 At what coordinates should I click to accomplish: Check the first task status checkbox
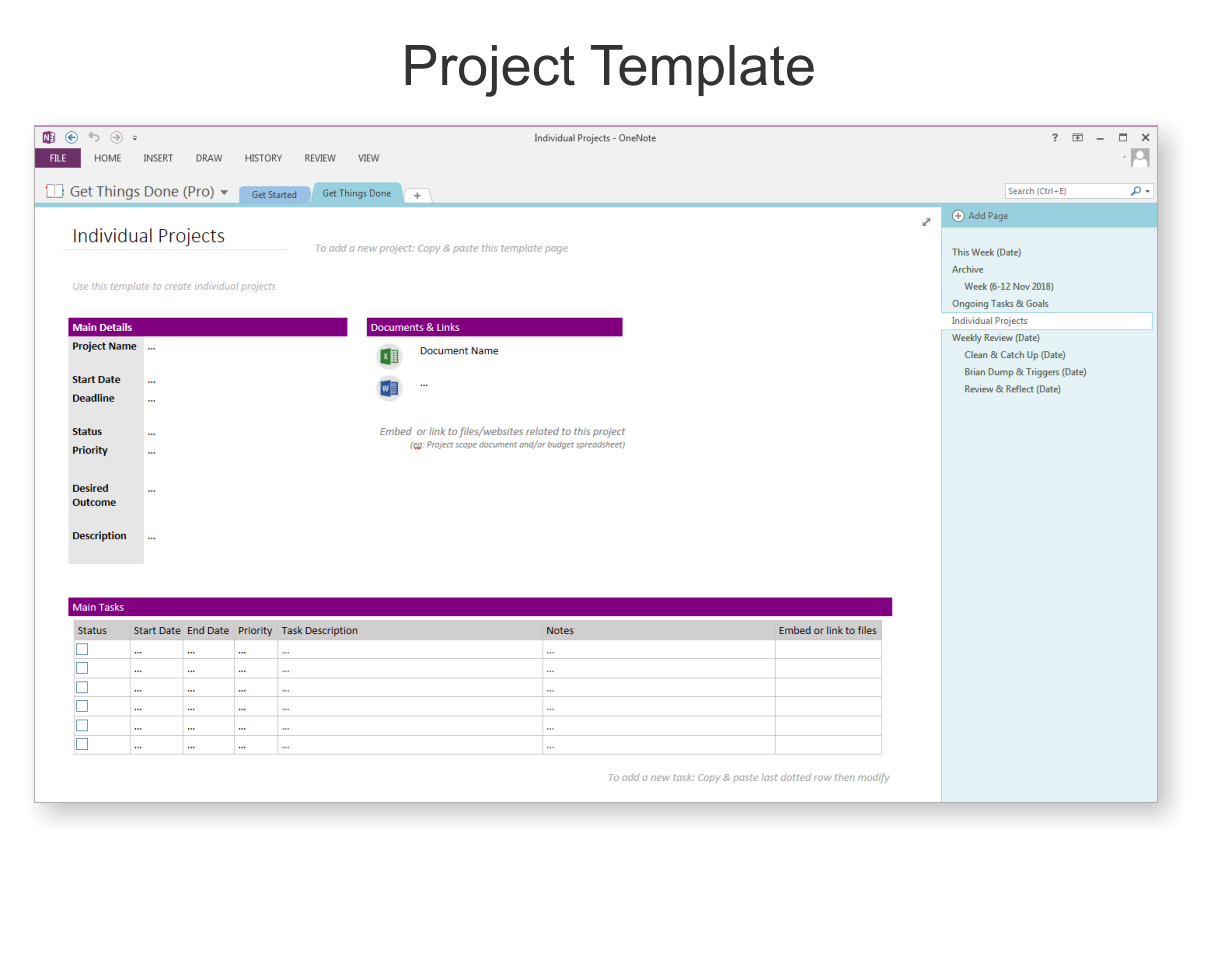(82, 649)
